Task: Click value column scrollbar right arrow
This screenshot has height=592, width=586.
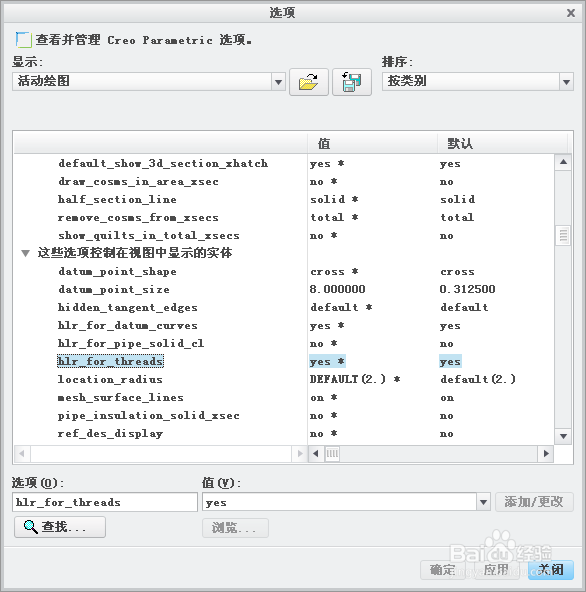Action: 546,453
